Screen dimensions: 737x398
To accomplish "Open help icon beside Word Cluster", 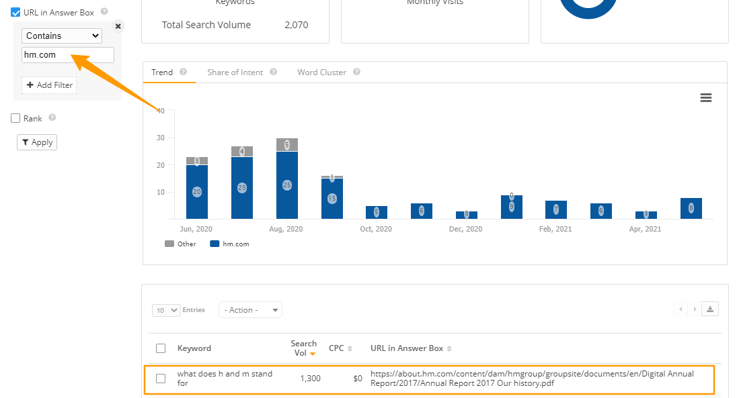I will click(357, 72).
